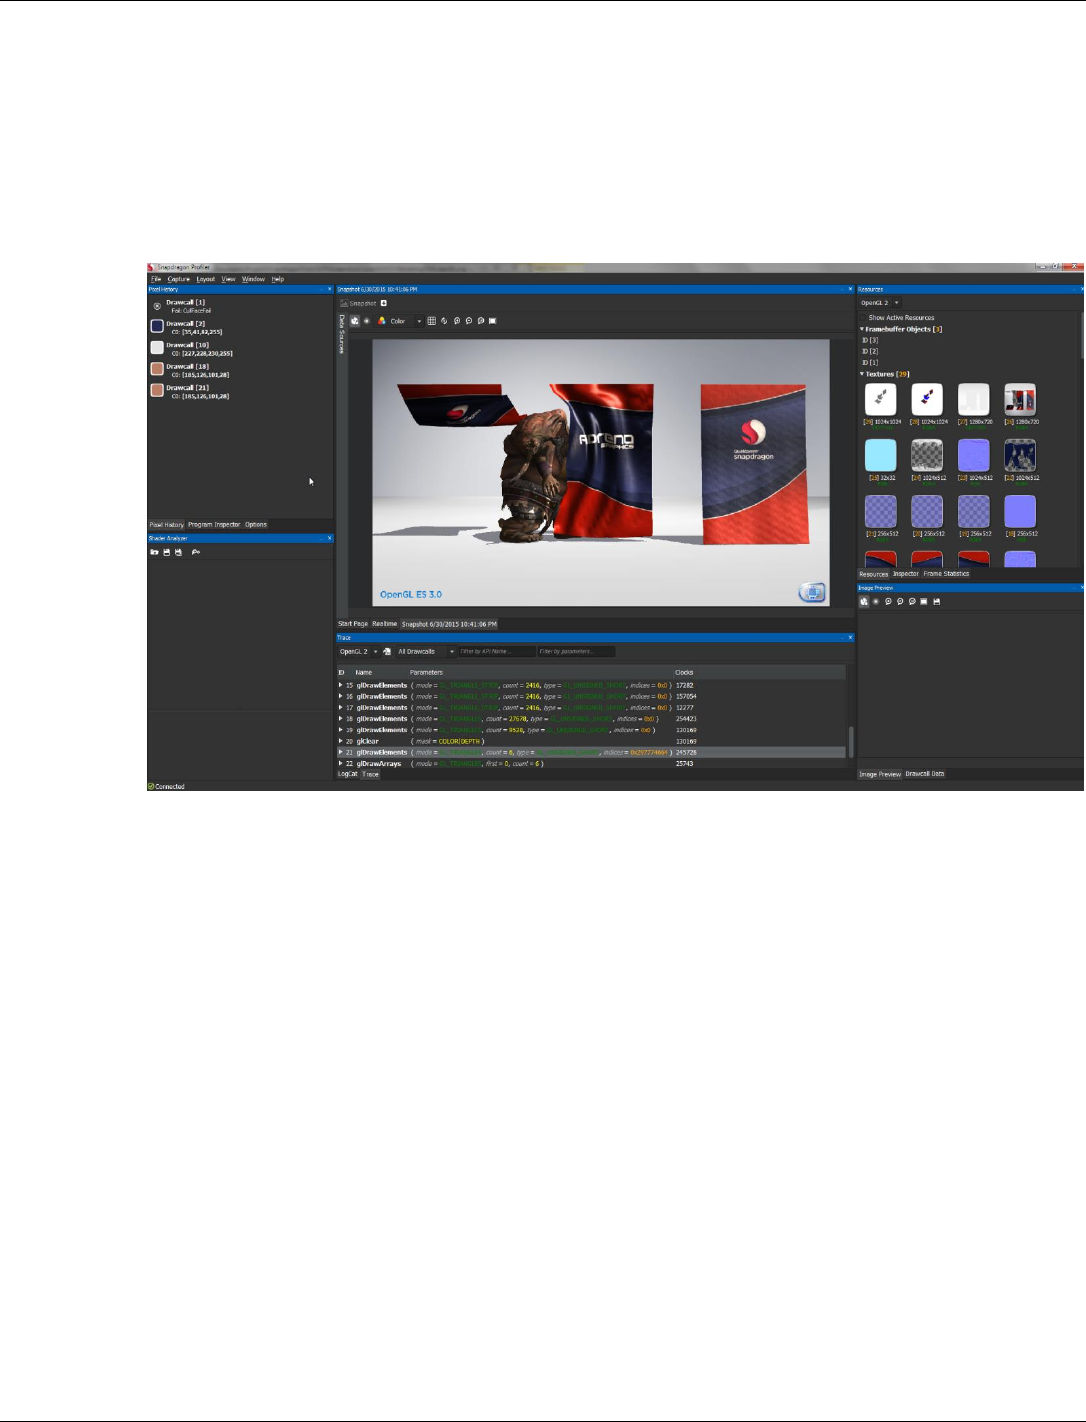Screen dimensions: 1086x1422
Task: Click the tan Drawcall [18] color swatch
Action: point(157,369)
